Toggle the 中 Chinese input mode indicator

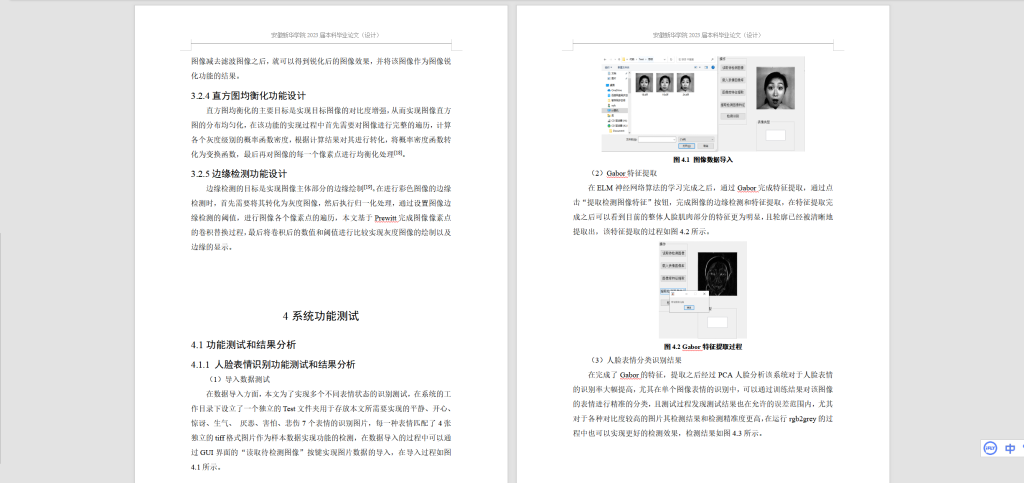click(x=1010, y=448)
